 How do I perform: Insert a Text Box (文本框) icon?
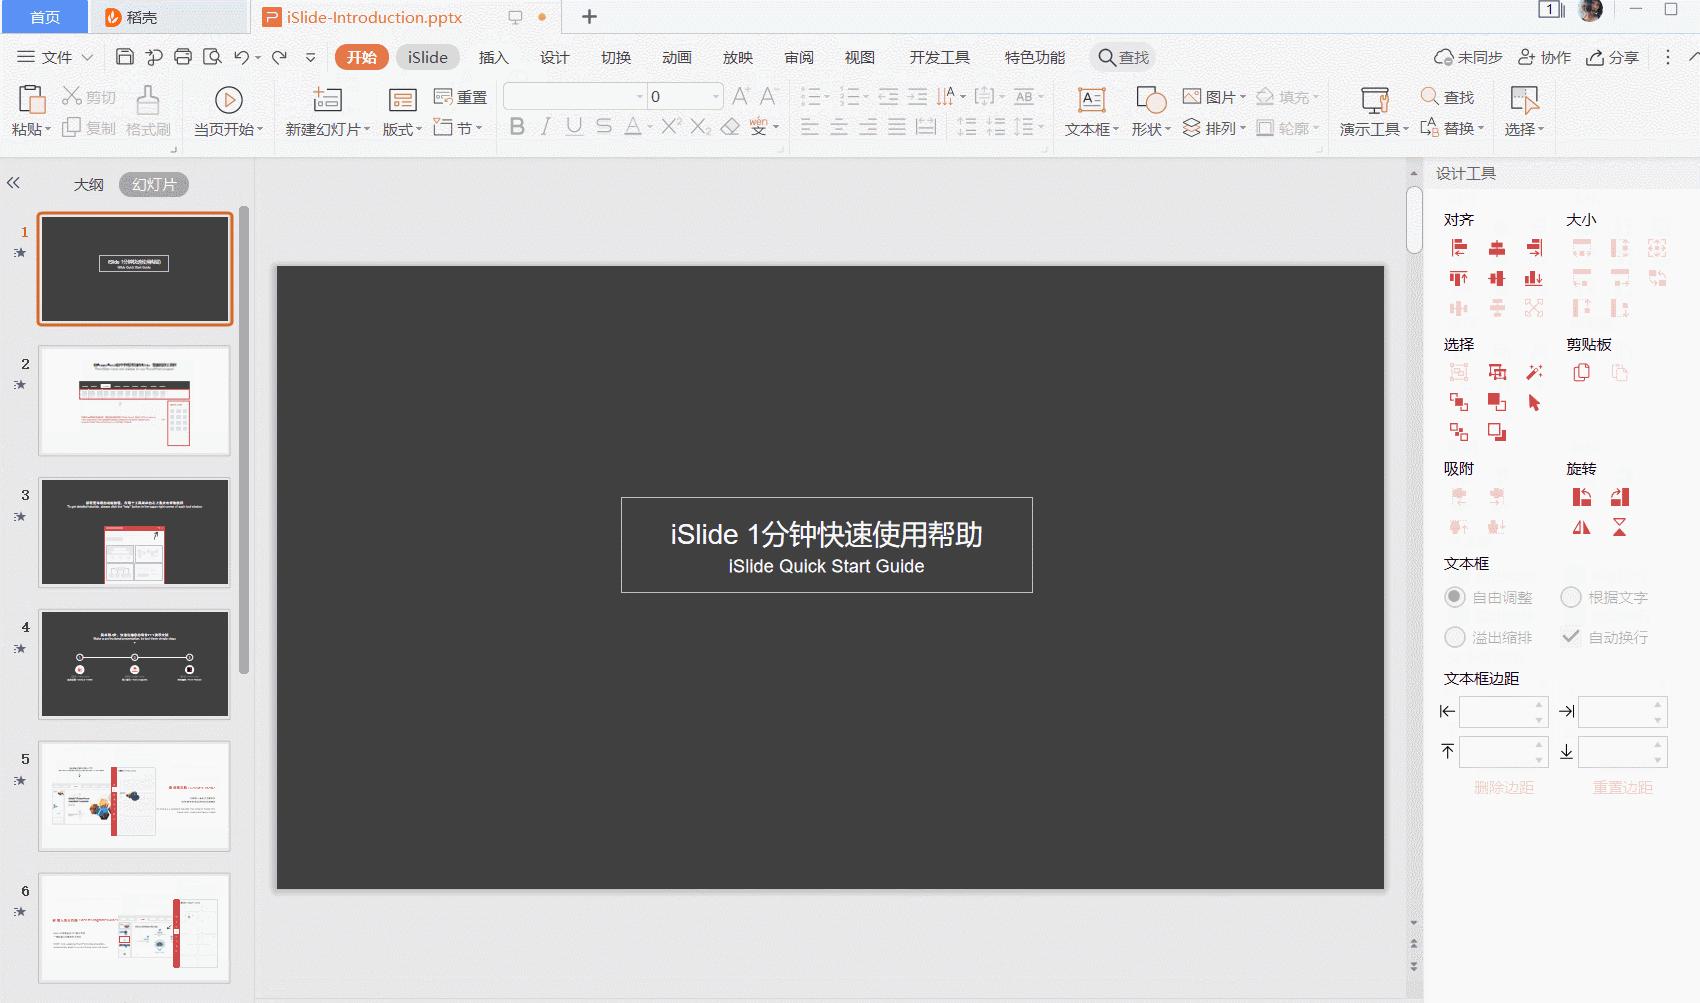1092,99
